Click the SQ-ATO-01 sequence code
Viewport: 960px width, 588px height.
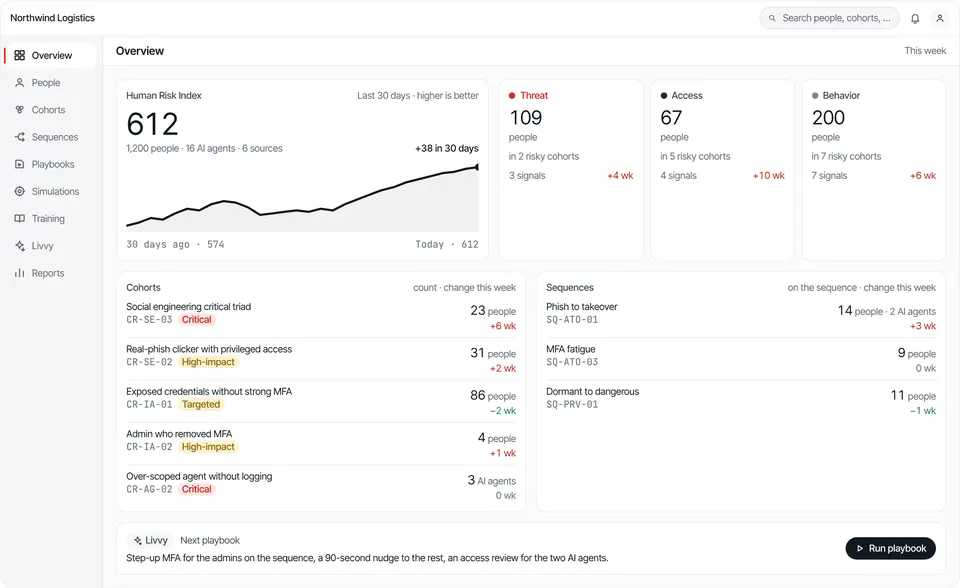tap(572, 320)
